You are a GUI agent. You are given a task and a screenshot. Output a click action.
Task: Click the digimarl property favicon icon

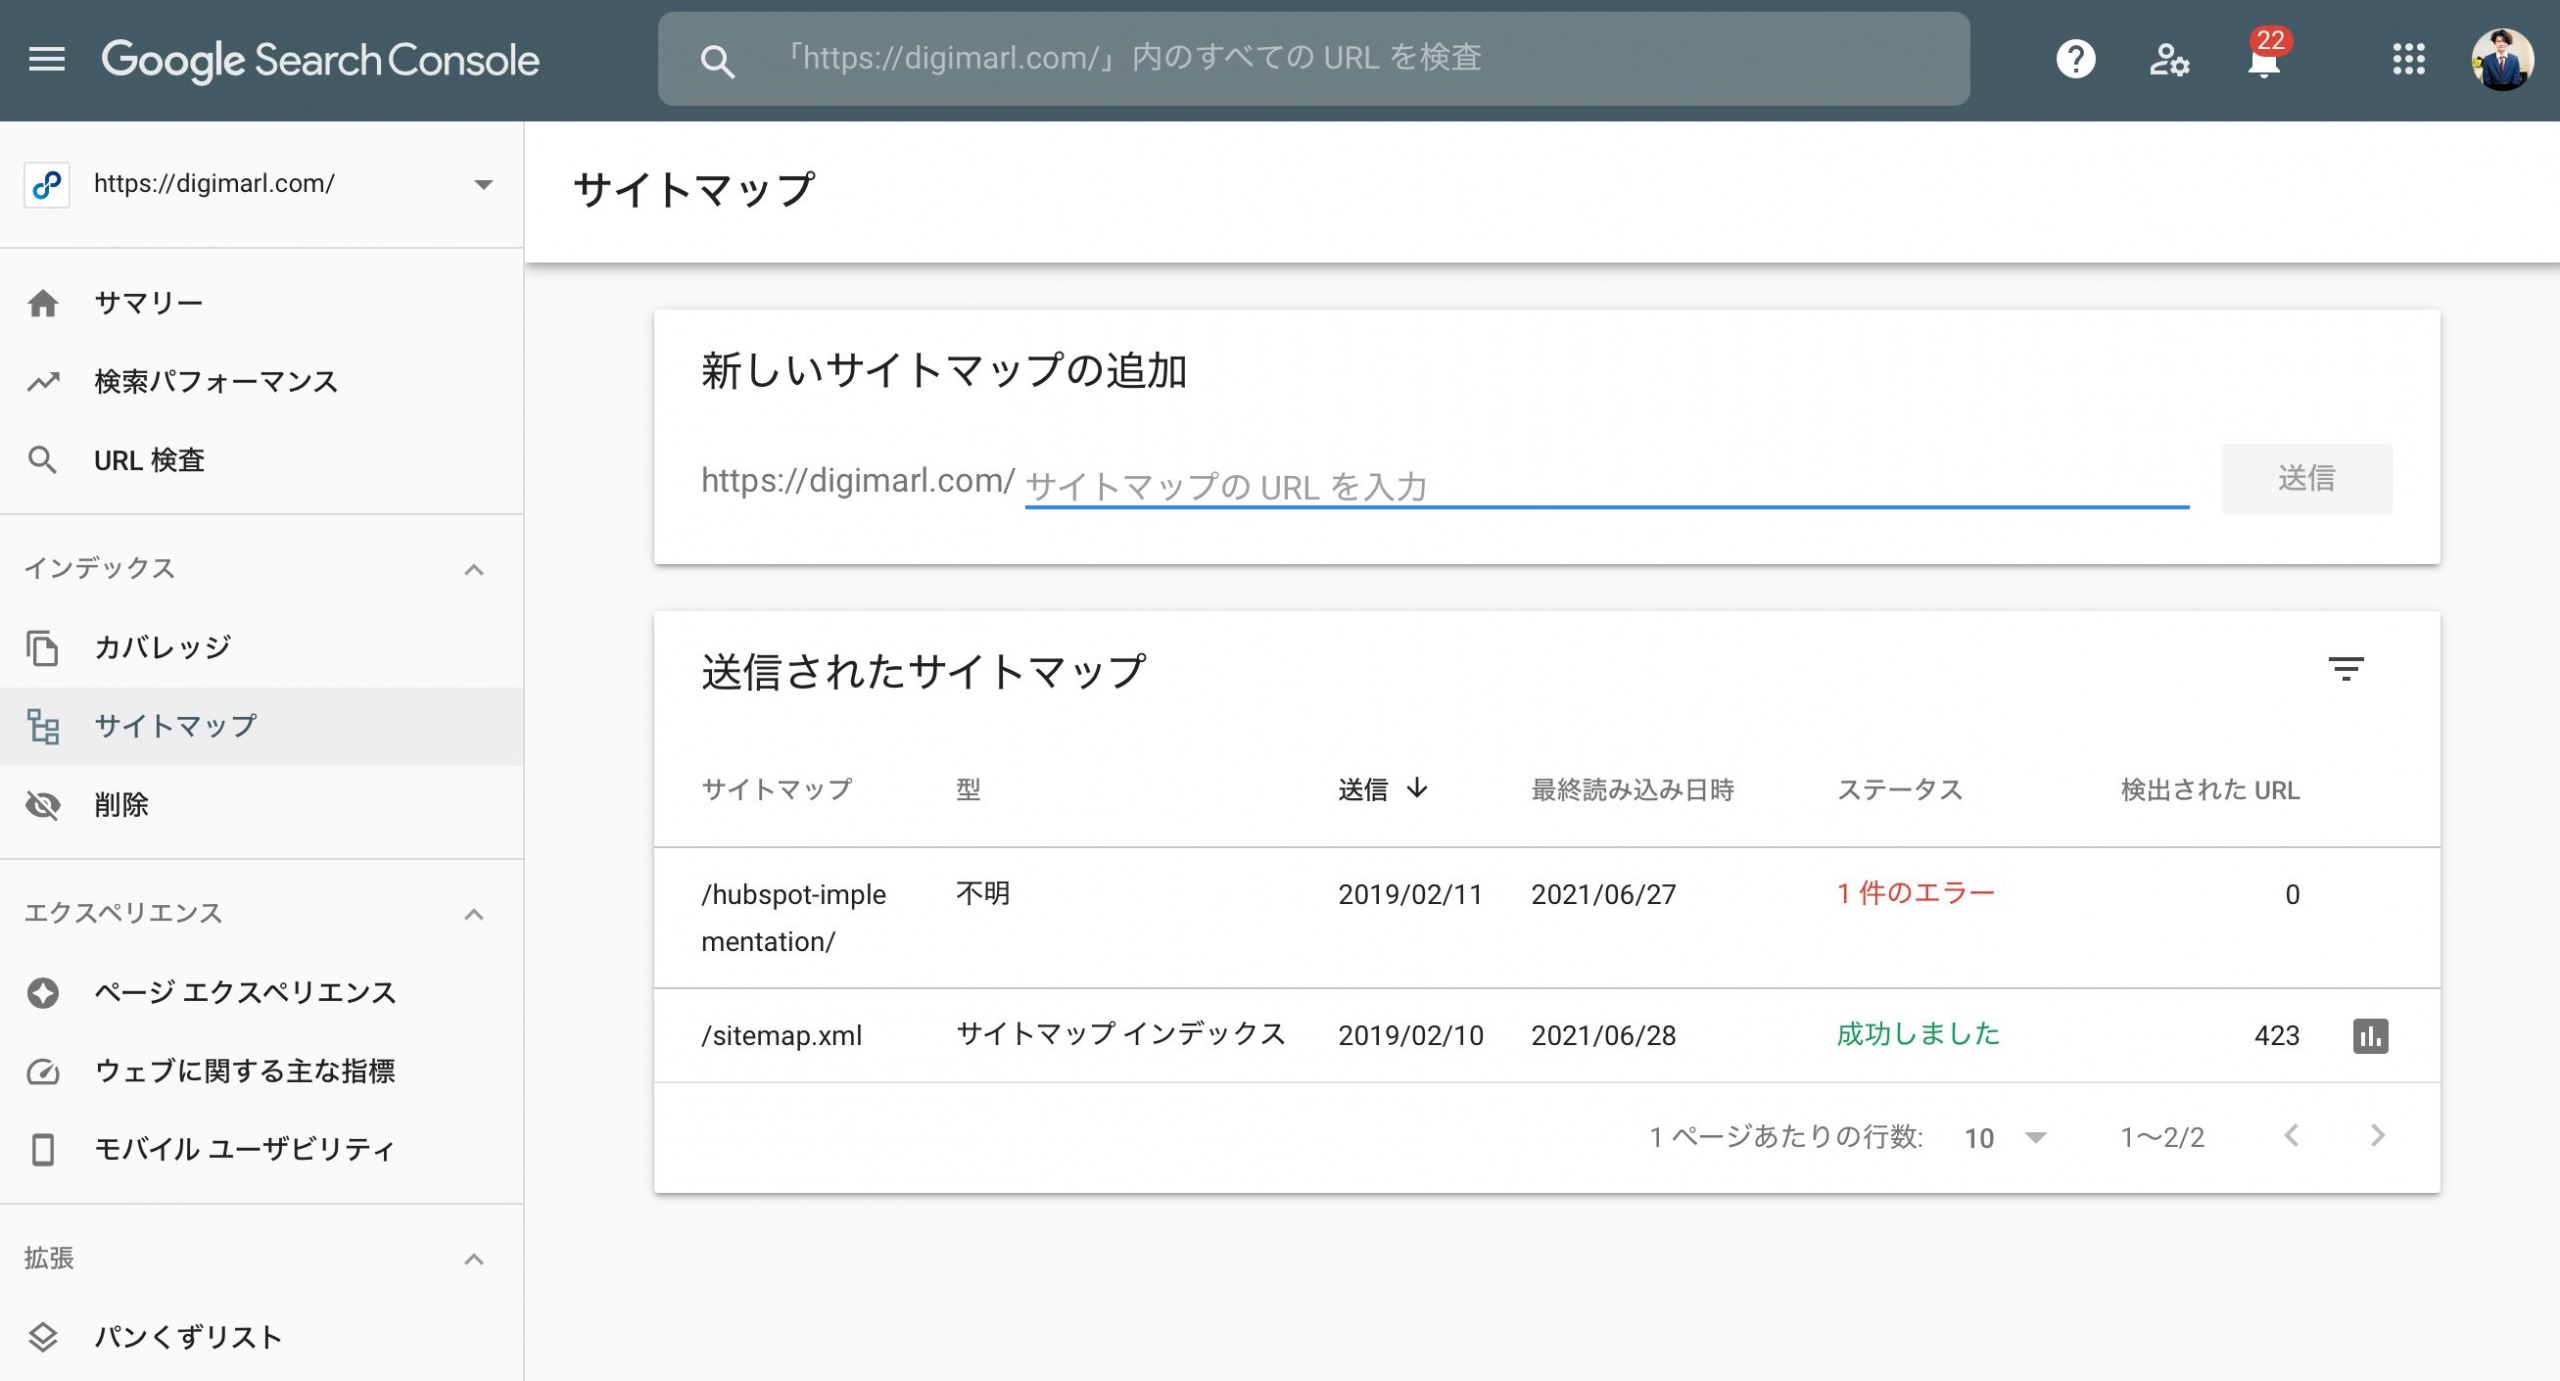(47, 184)
